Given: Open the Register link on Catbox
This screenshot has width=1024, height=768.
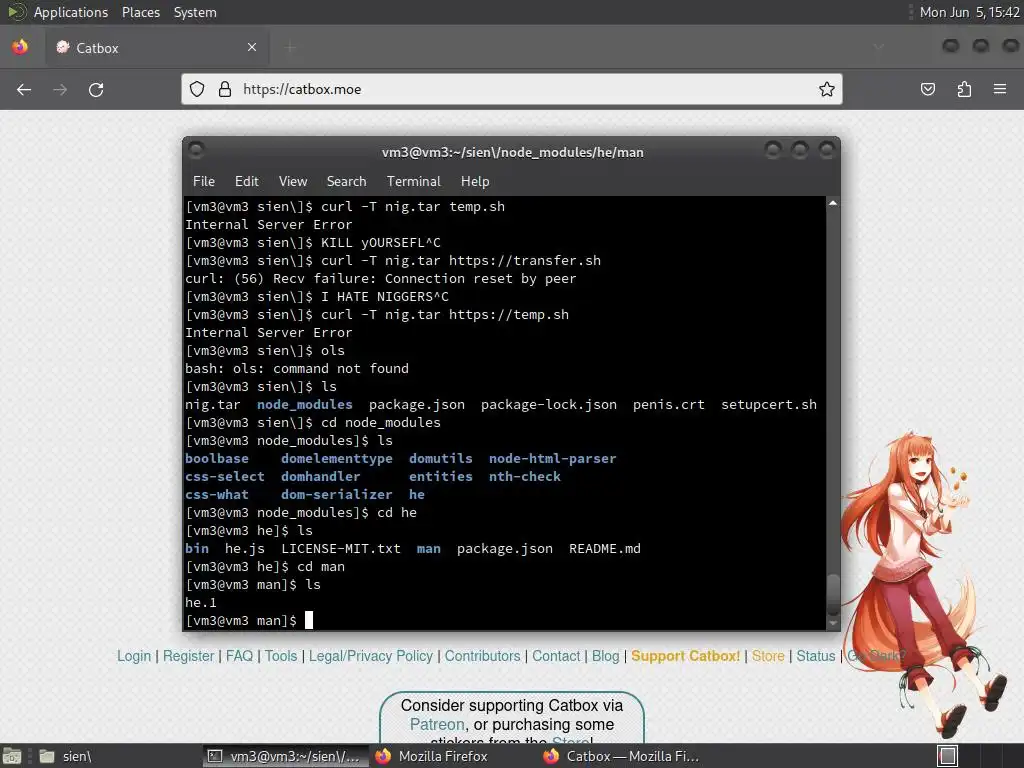Looking at the screenshot, I should (188, 656).
